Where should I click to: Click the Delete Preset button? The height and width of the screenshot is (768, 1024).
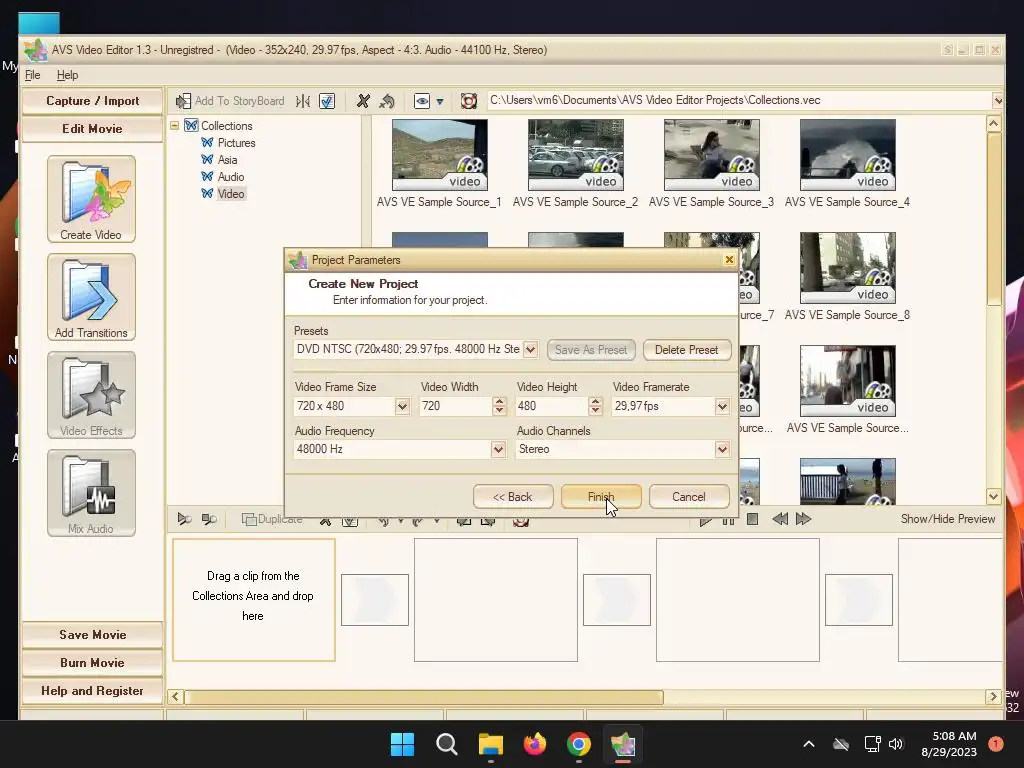(686, 350)
